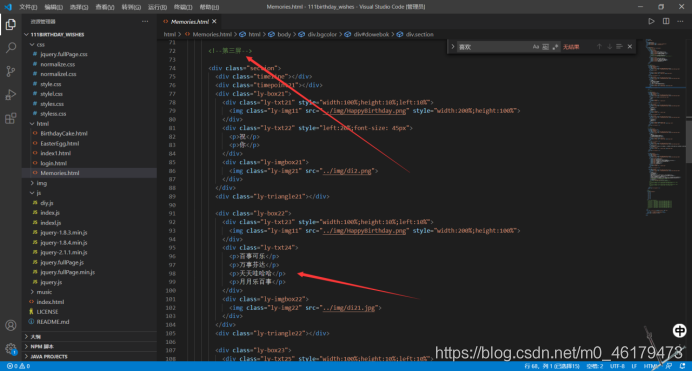Open the Search view in activity bar
The width and height of the screenshot is (693, 372).
(x=11, y=48)
